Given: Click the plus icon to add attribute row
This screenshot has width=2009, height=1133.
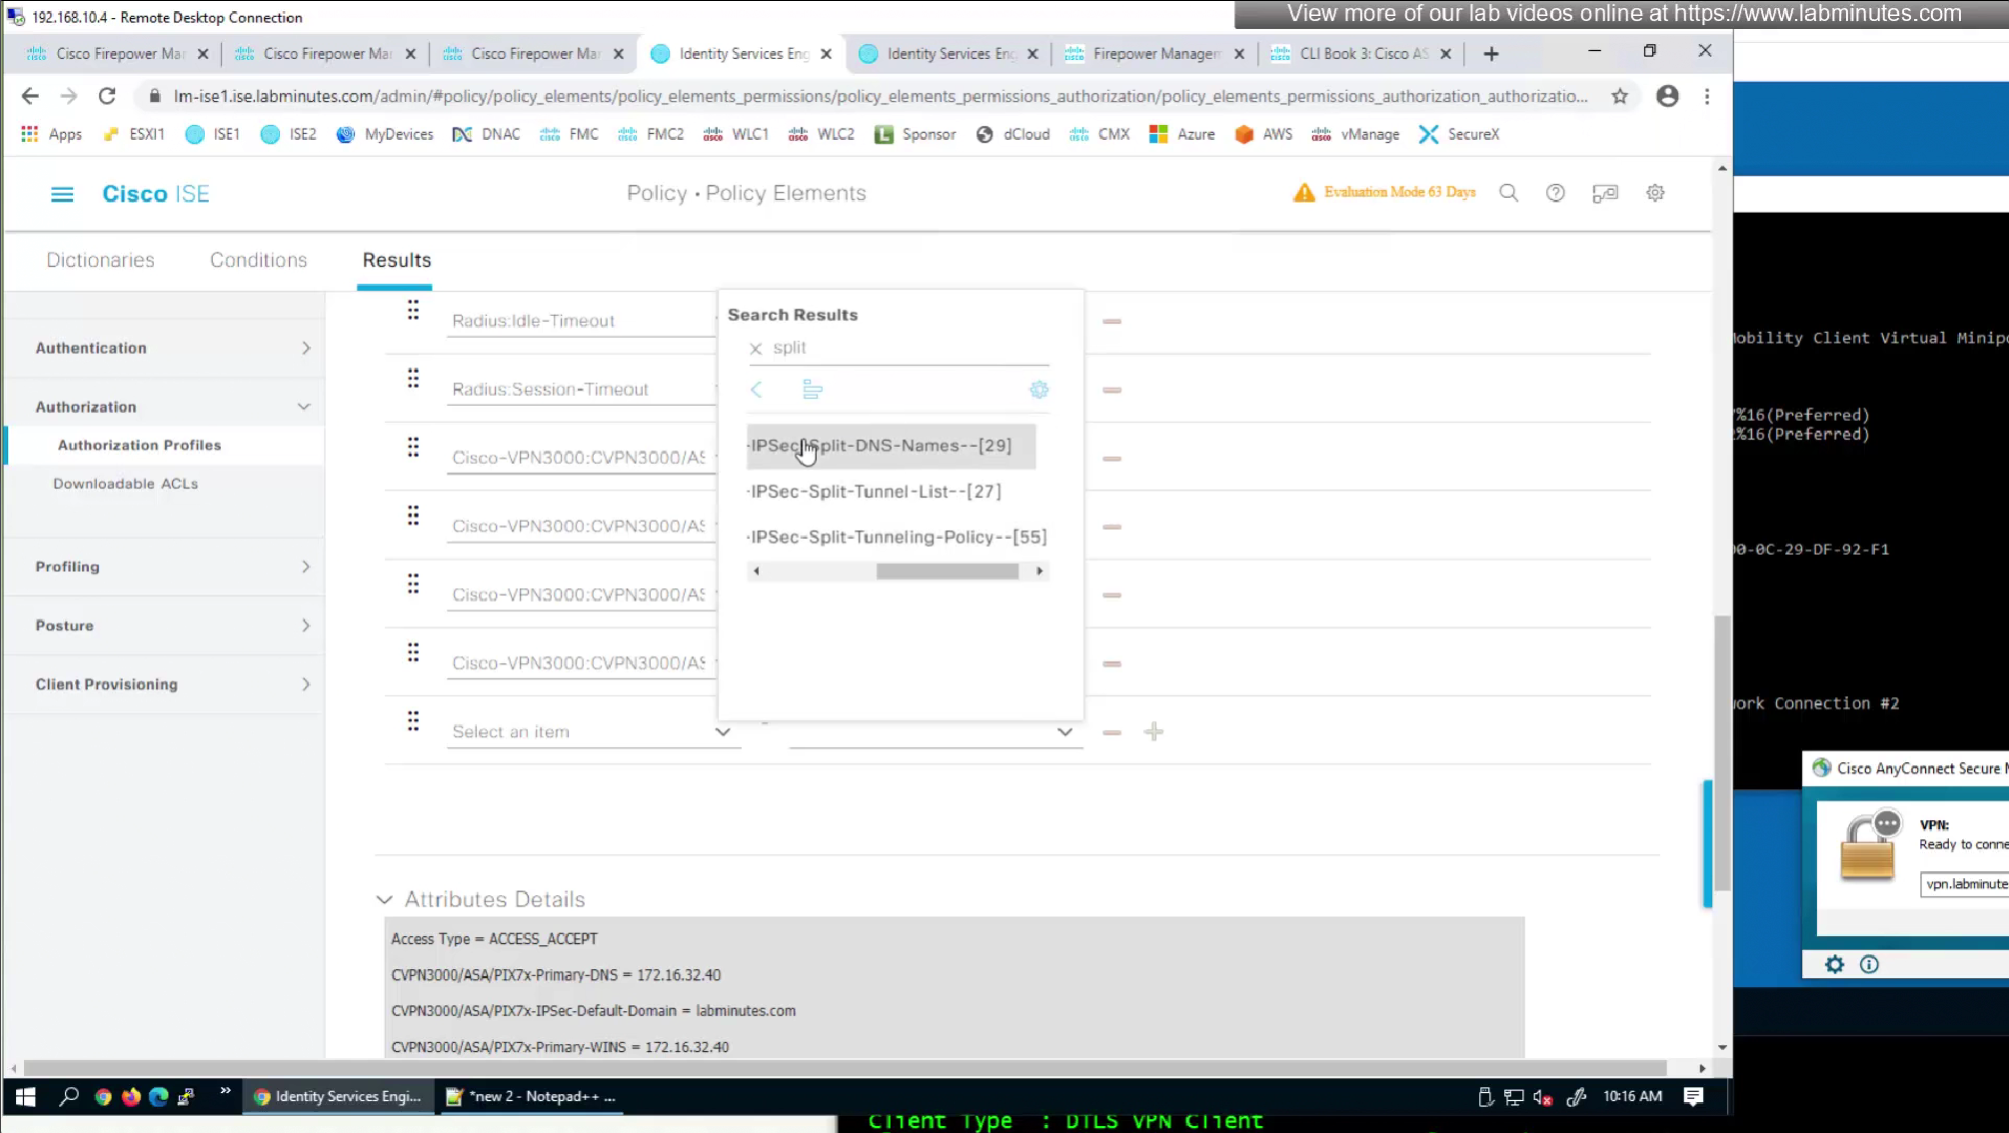Looking at the screenshot, I should pos(1154,732).
